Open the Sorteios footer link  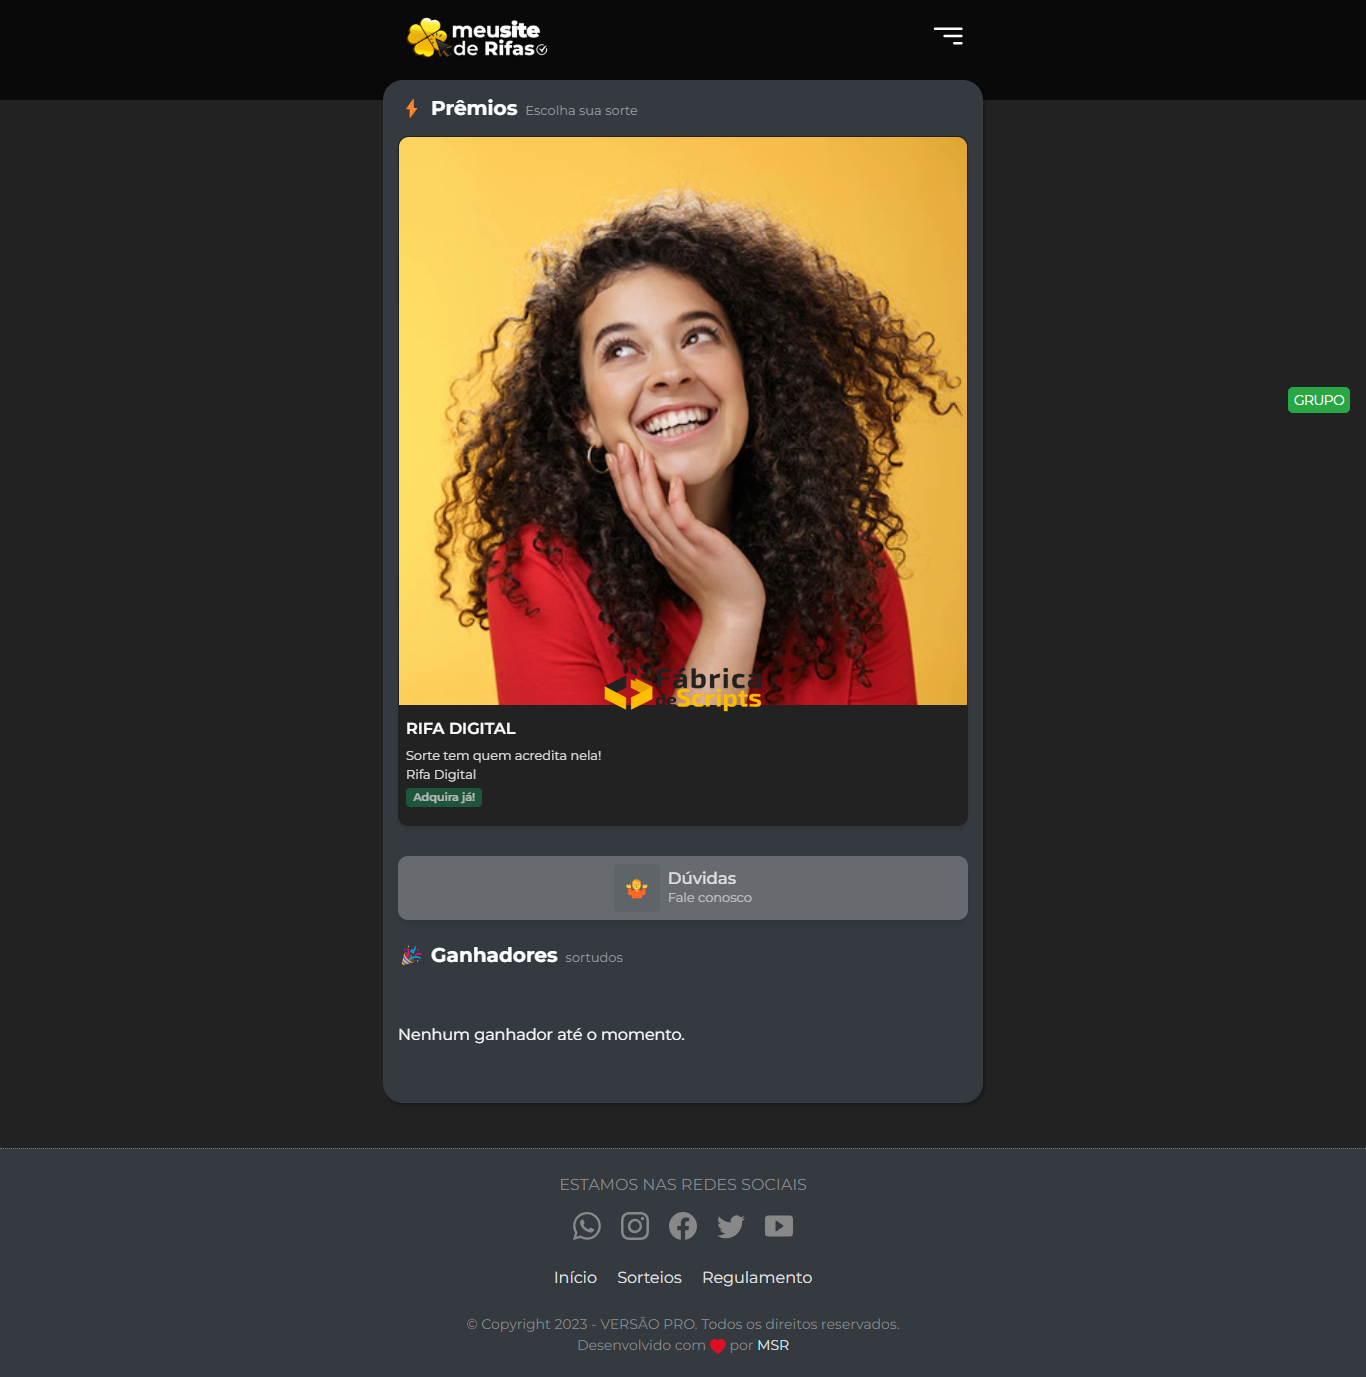pyautogui.click(x=649, y=1277)
